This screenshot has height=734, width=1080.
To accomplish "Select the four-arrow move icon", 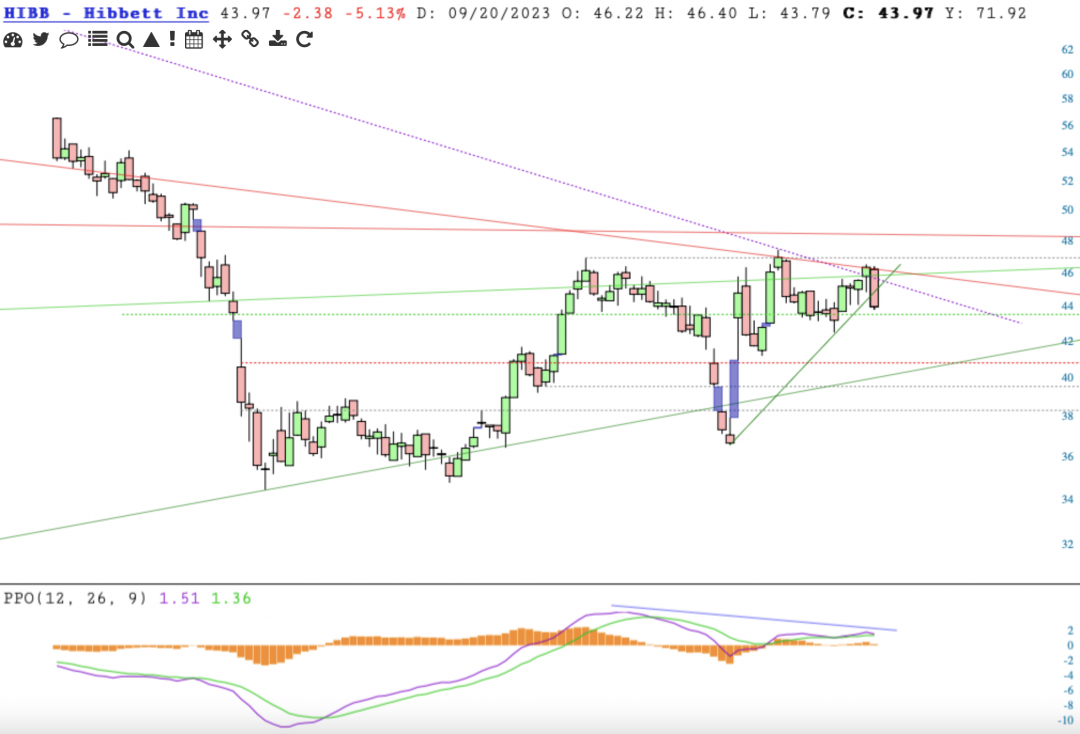I will pyautogui.click(x=222, y=39).
